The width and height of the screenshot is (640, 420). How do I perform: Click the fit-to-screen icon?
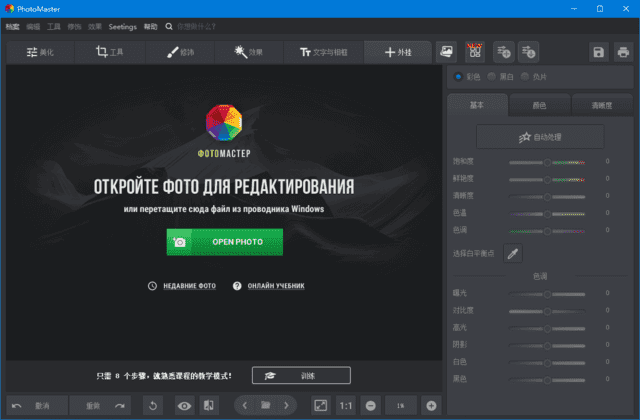point(321,405)
